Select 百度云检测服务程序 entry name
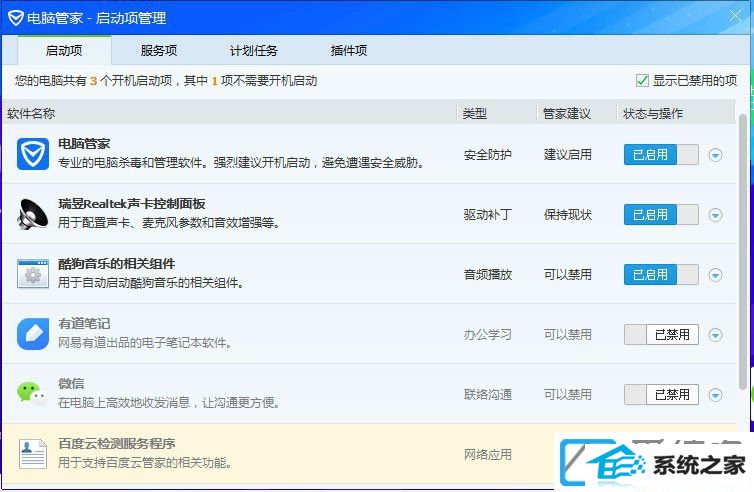The height and width of the screenshot is (492, 754). coord(116,443)
